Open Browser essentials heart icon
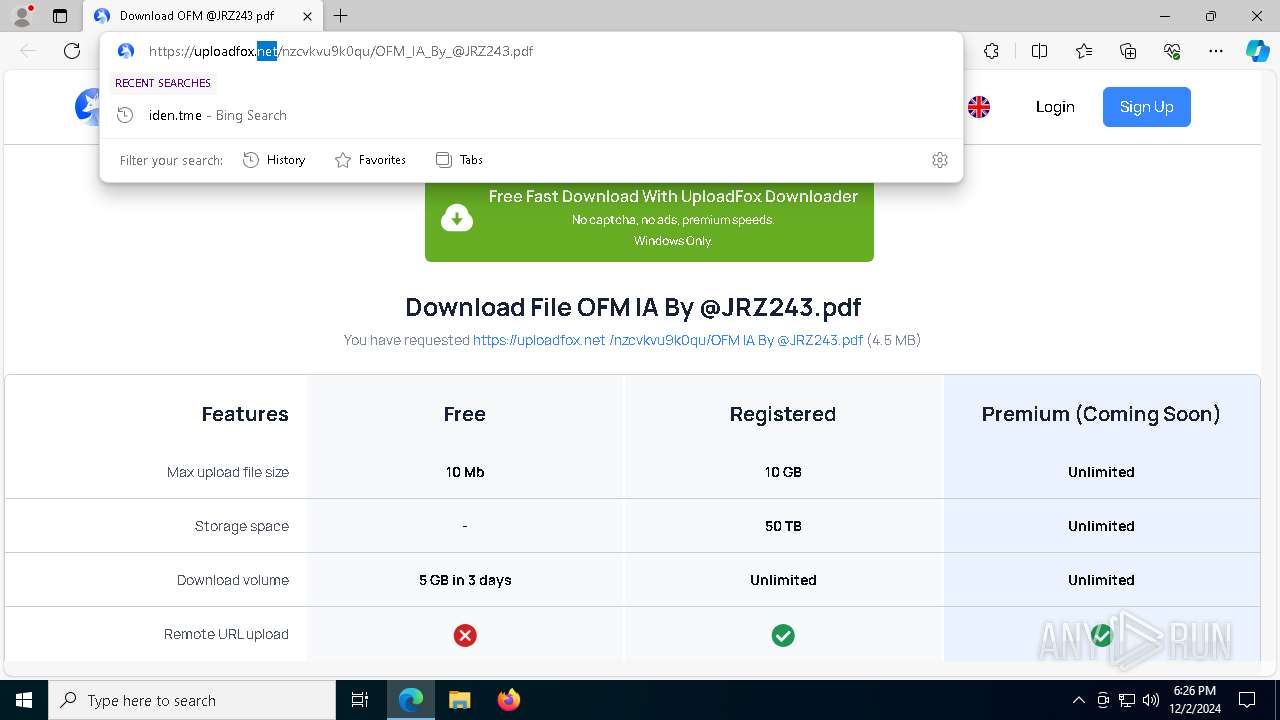 1172,51
